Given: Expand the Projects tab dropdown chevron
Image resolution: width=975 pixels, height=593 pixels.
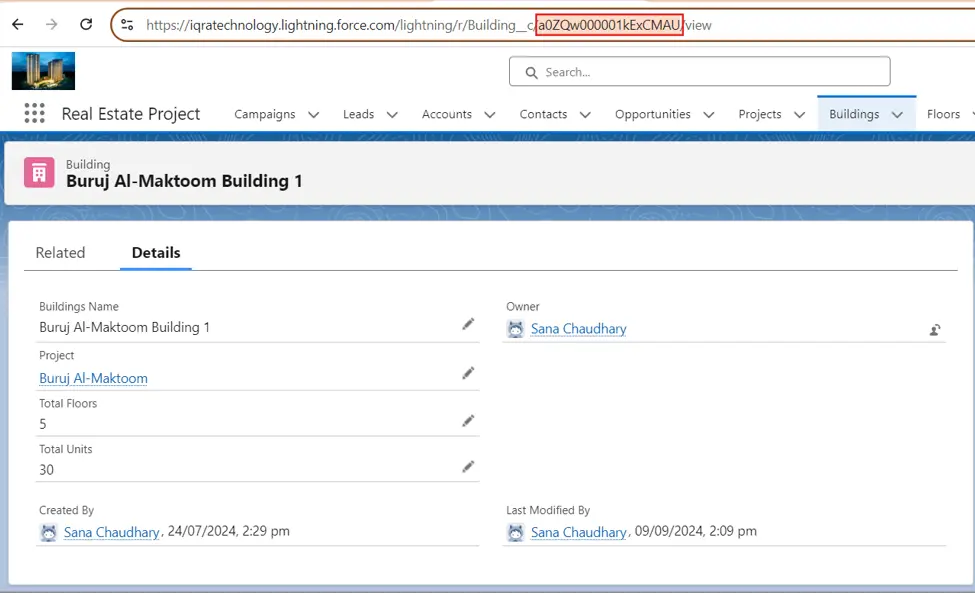Looking at the screenshot, I should 799,114.
